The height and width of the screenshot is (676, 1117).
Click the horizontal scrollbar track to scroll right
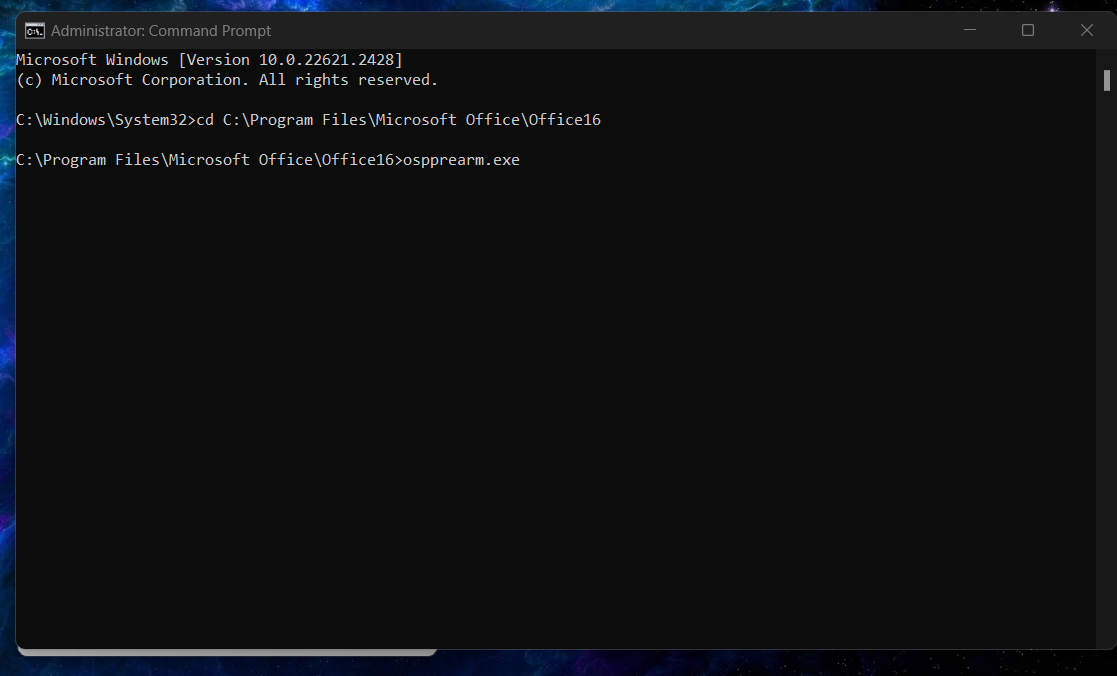(x=700, y=650)
